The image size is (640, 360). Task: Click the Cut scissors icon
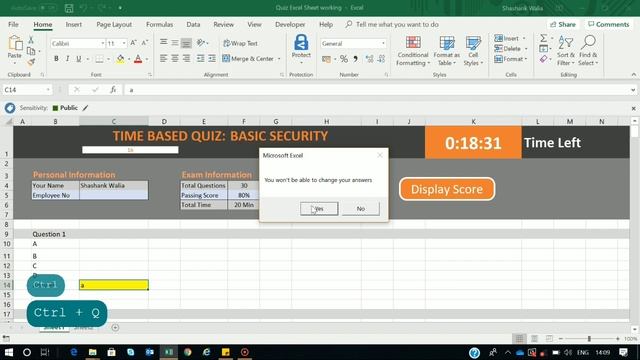coord(31,40)
